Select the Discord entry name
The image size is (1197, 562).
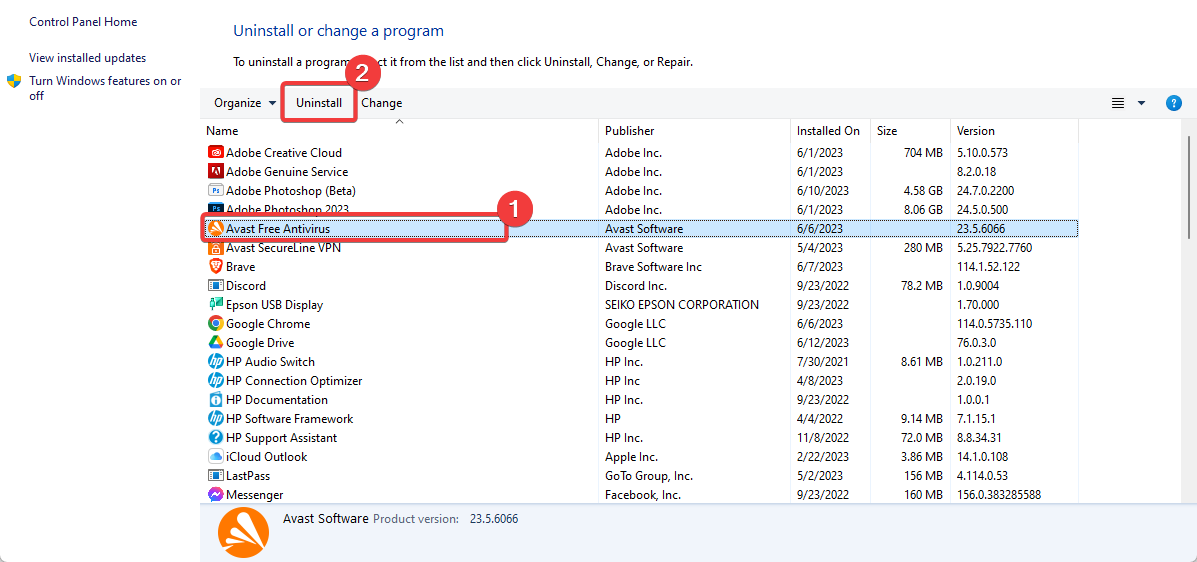[x=246, y=286]
